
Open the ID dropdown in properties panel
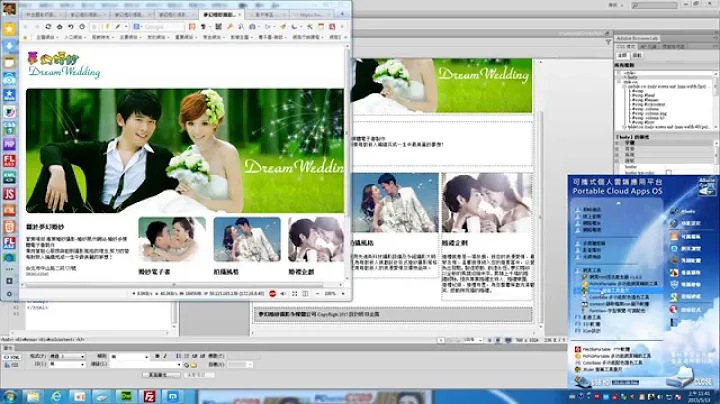click(x=67, y=365)
